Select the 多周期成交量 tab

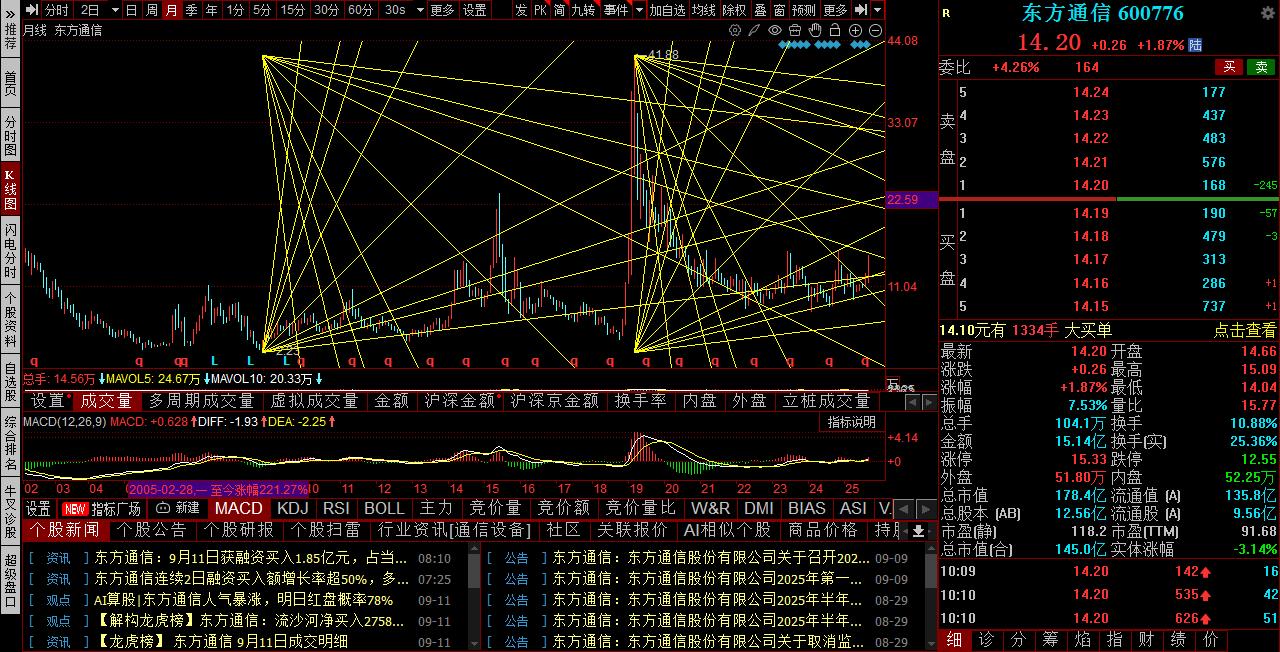click(201, 401)
